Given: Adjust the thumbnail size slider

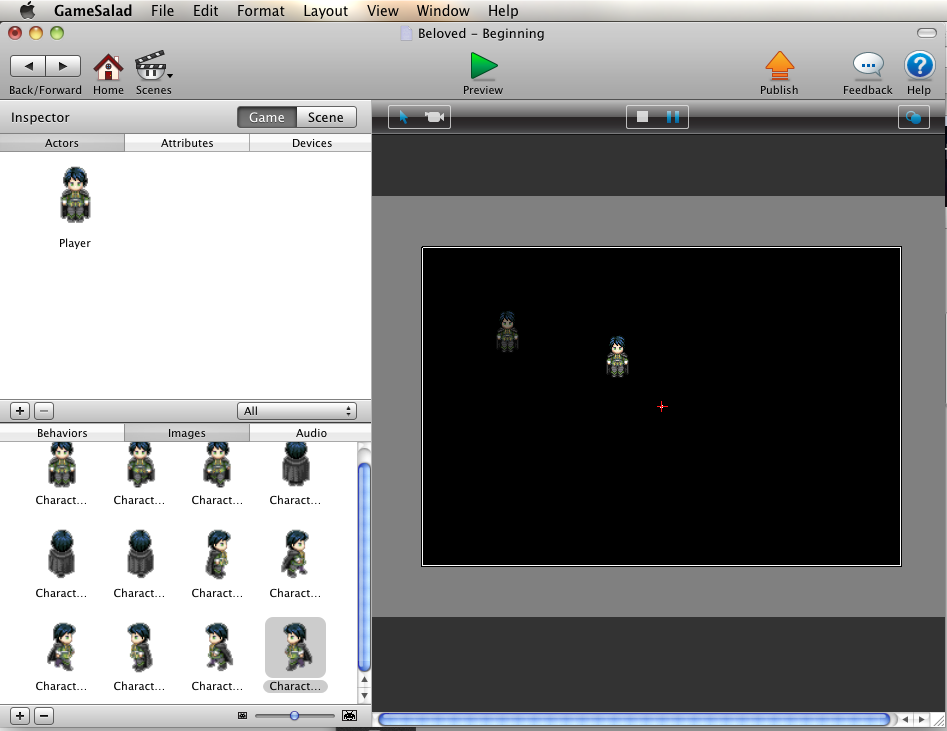Looking at the screenshot, I should (x=294, y=716).
